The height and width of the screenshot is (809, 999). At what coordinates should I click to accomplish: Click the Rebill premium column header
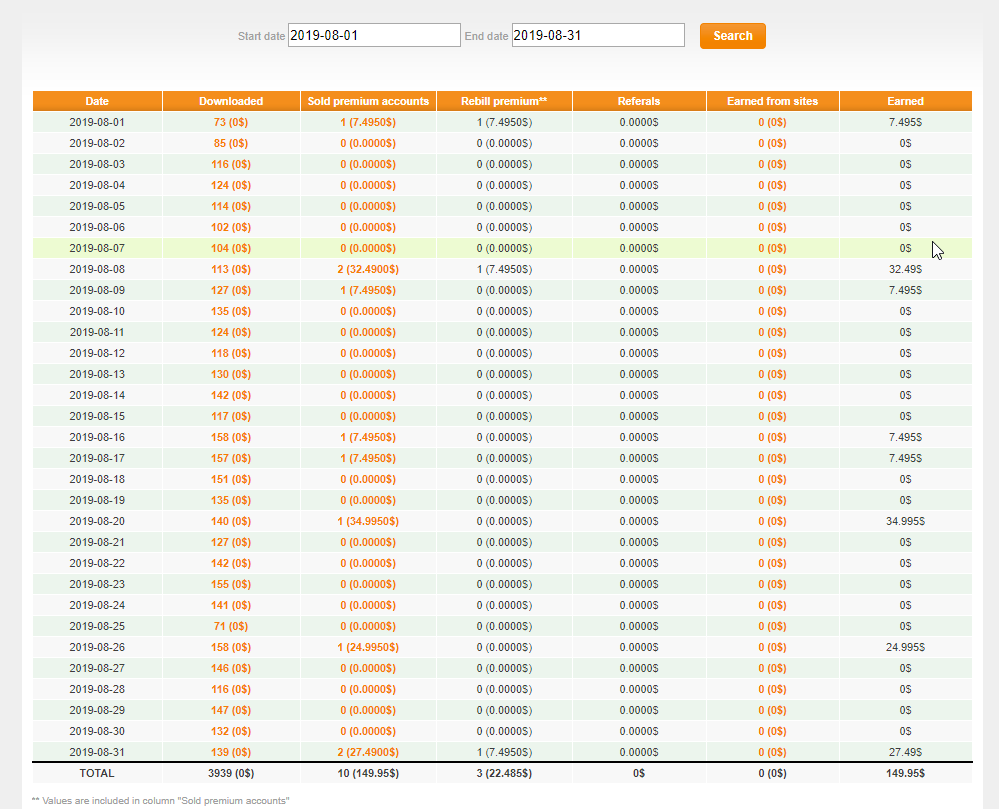coord(504,101)
